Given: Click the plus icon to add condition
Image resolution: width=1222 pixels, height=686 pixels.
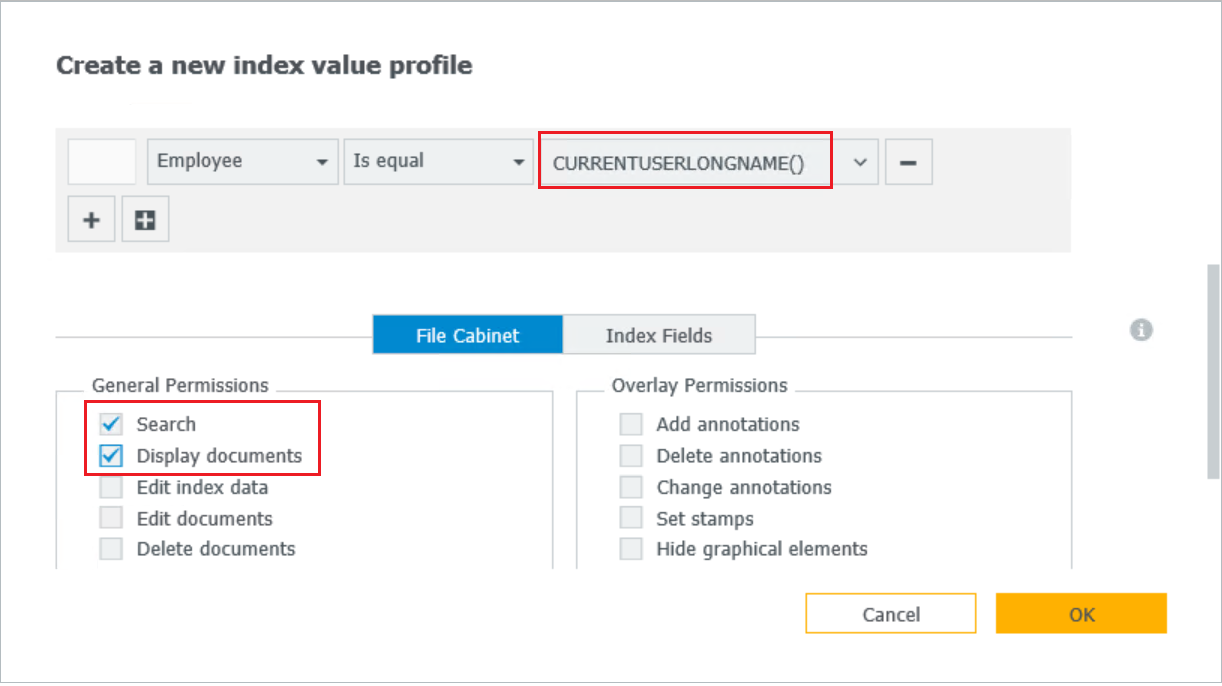Looking at the screenshot, I should point(91,220).
